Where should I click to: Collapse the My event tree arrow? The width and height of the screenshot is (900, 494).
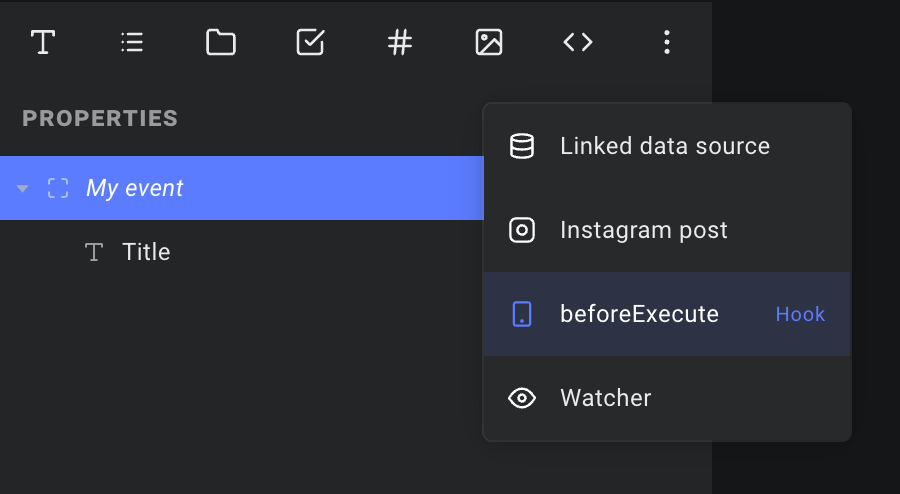pos(22,188)
